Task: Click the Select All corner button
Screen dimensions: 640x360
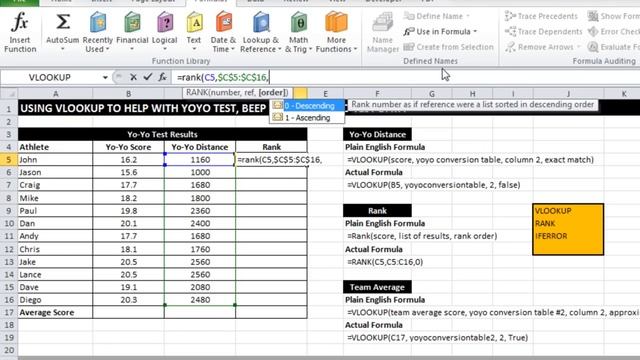Action: click(x=9, y=94)
